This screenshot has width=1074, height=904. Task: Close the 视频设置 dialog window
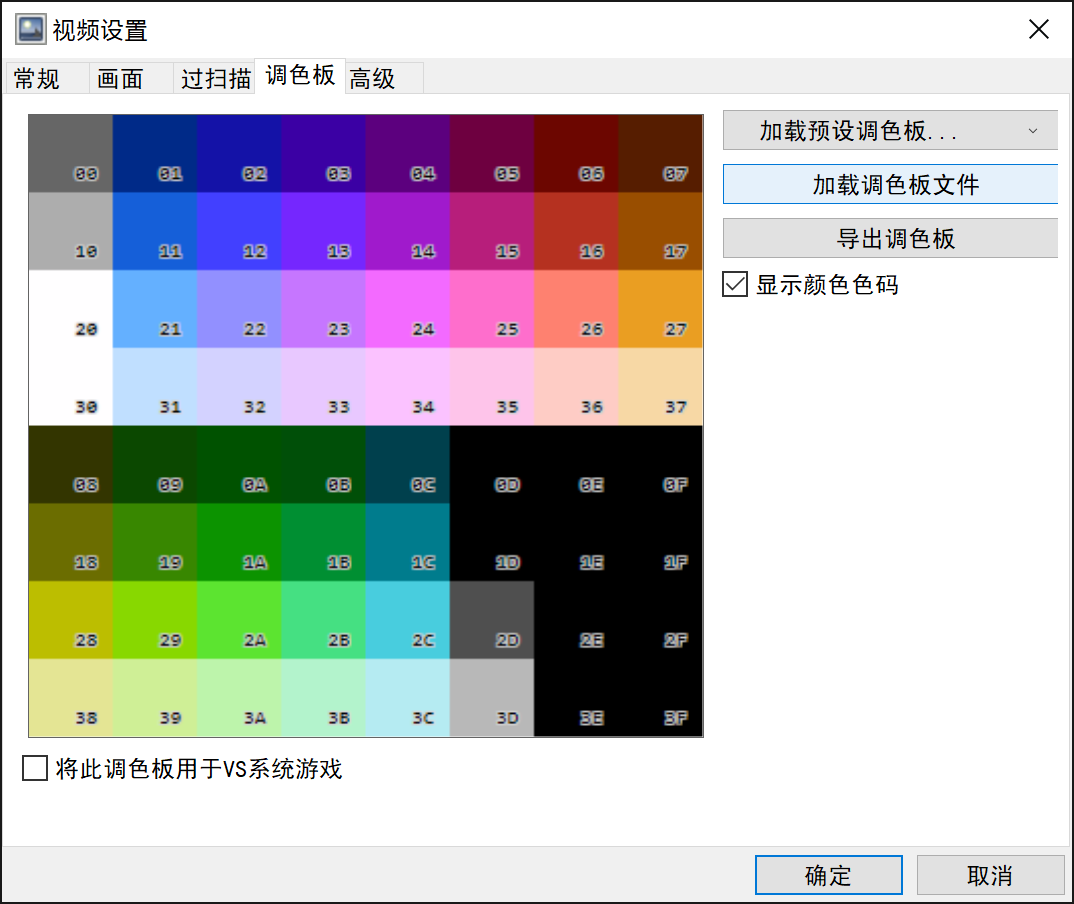pos(1038,29)
